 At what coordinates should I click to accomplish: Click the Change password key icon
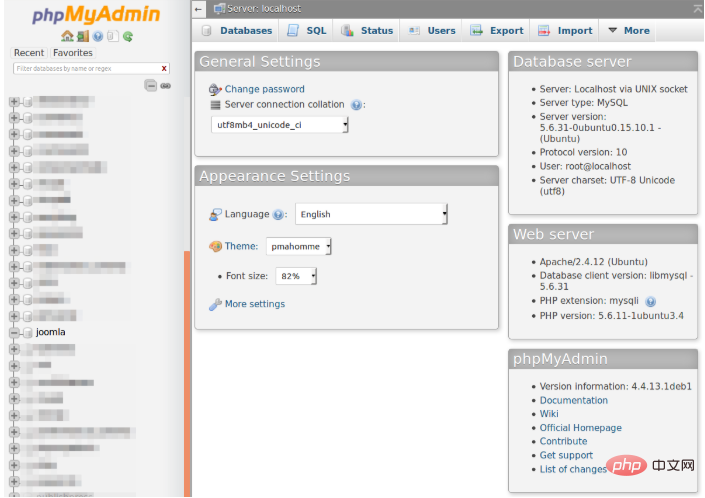(x=215, y=89)
